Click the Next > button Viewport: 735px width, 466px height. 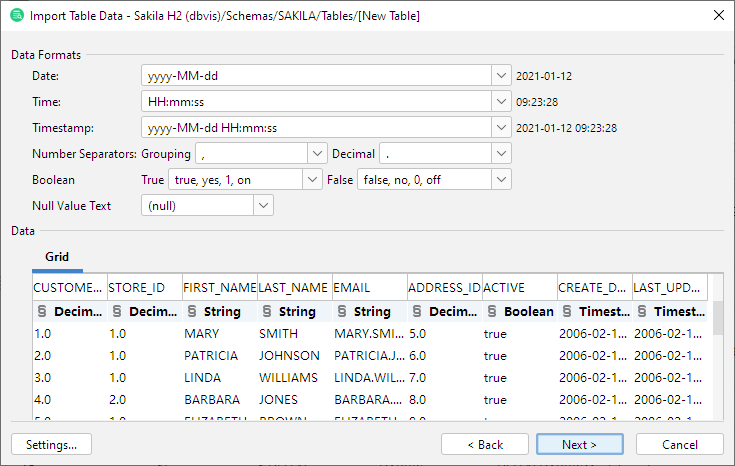tap(579, 444)
